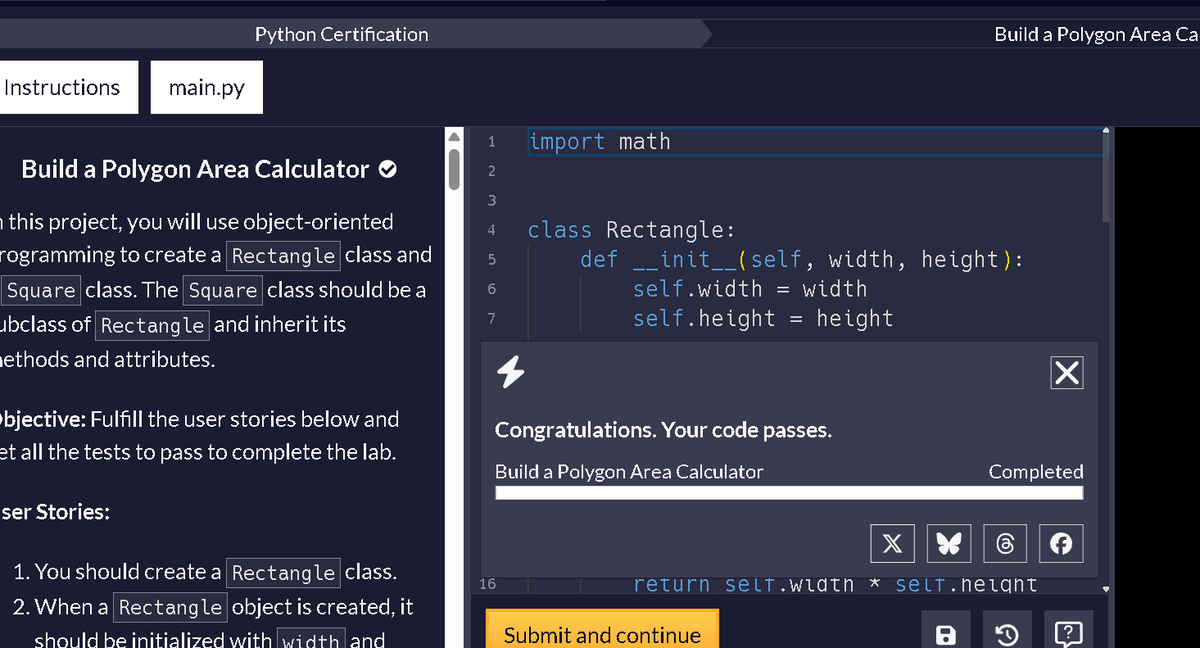Click the instructions panel scrollbar thumb
This screenshot has height=648, width=1200.
click(x=453, y=168)
